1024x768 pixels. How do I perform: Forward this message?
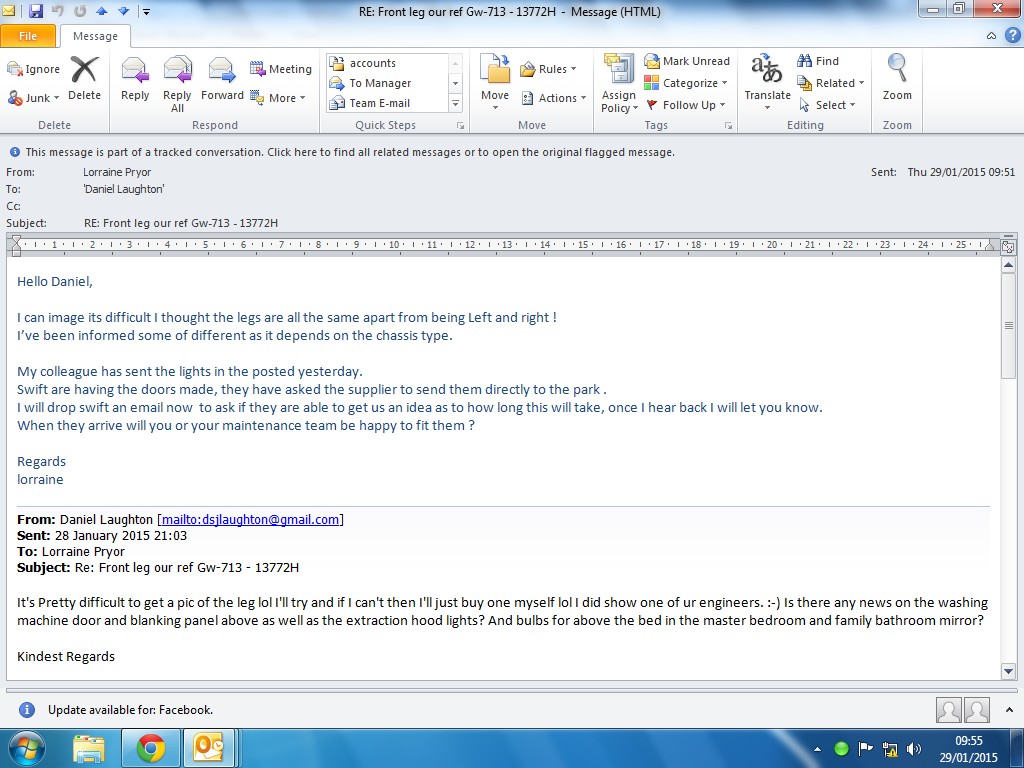[x=222, y=79]
